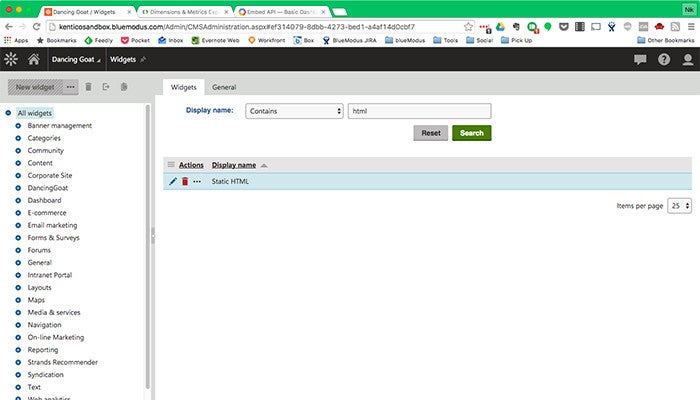Select the Intranet Portal category

coord(50,275)
